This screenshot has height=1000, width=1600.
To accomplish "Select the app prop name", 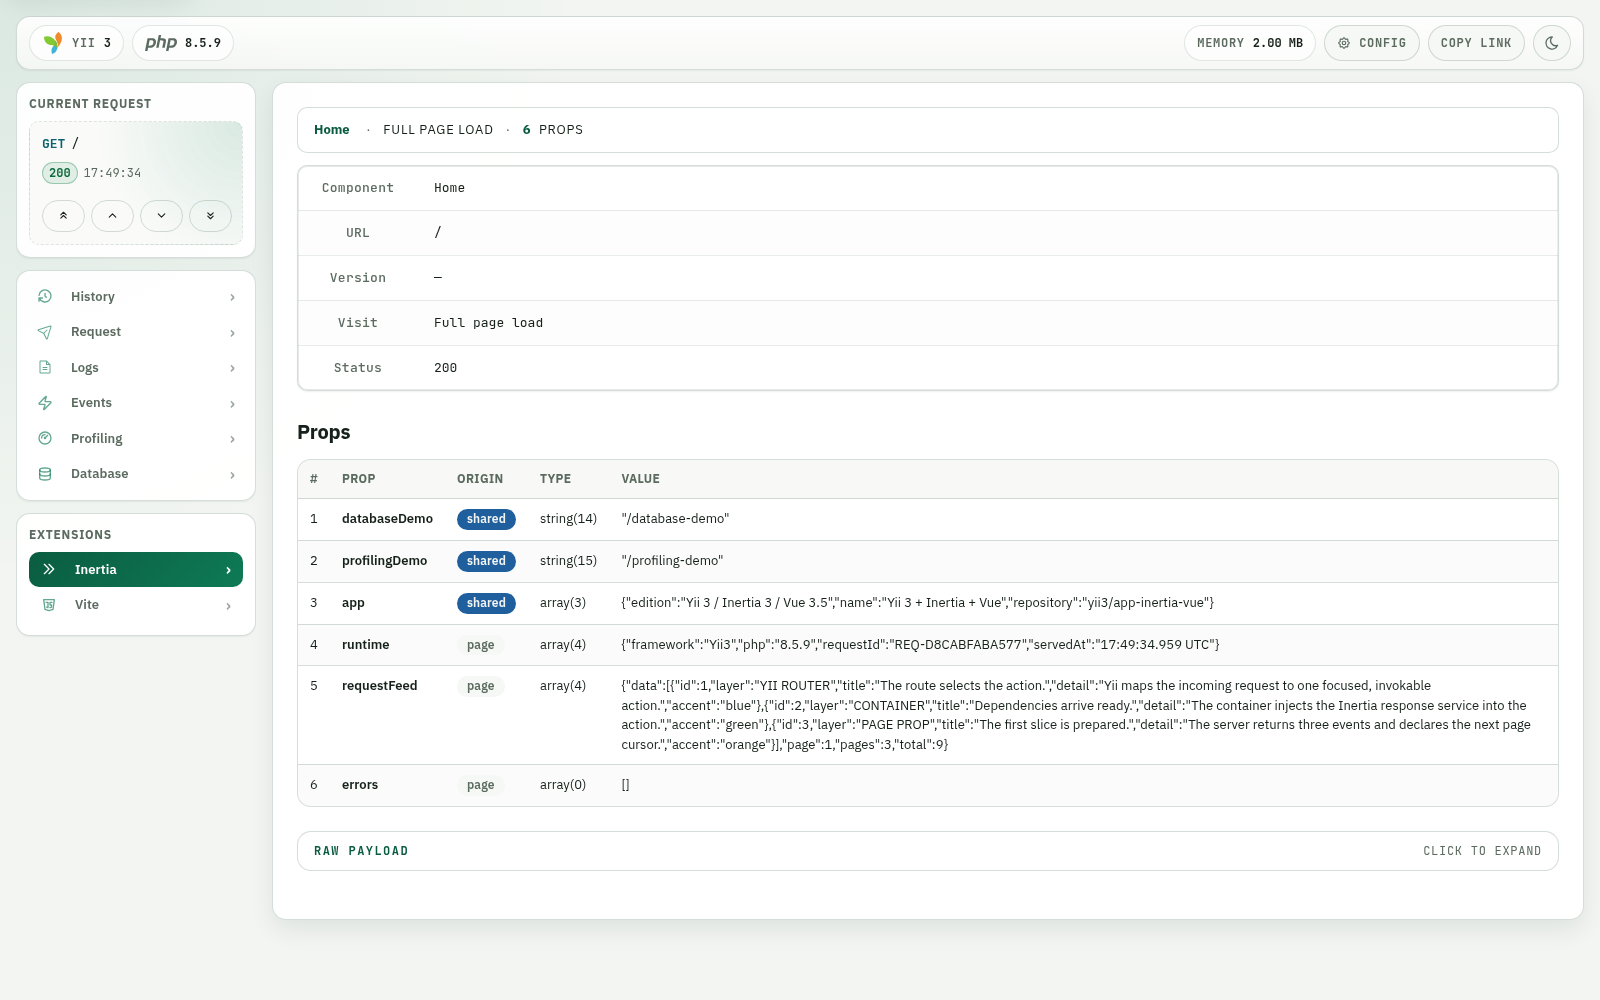I will coord(353,603).
